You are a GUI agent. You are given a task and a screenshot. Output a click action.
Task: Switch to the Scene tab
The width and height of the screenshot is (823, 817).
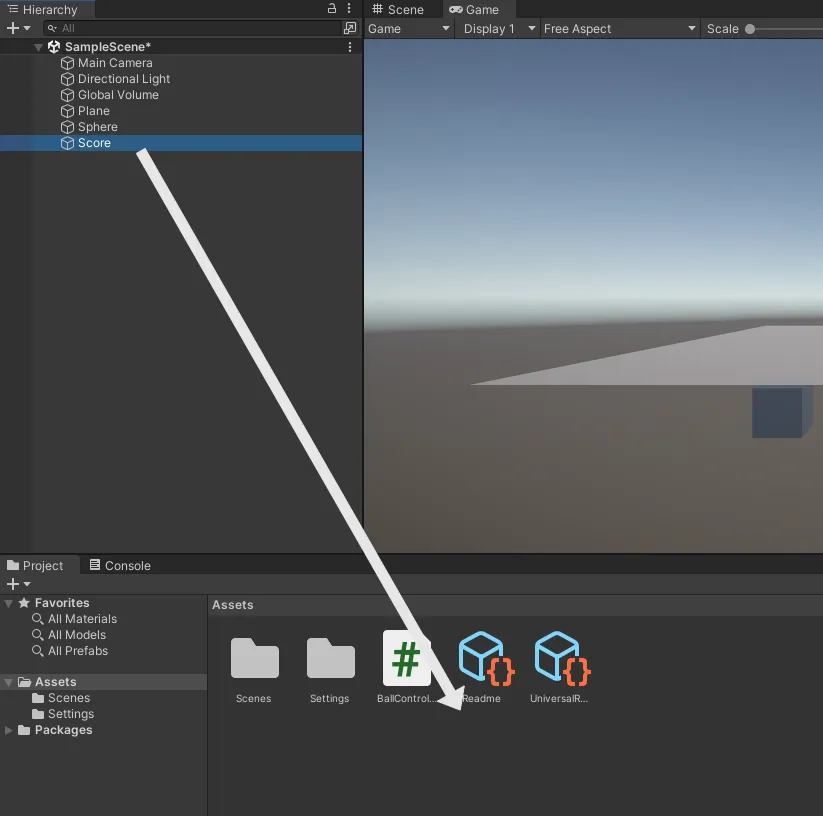pos(398,10)
